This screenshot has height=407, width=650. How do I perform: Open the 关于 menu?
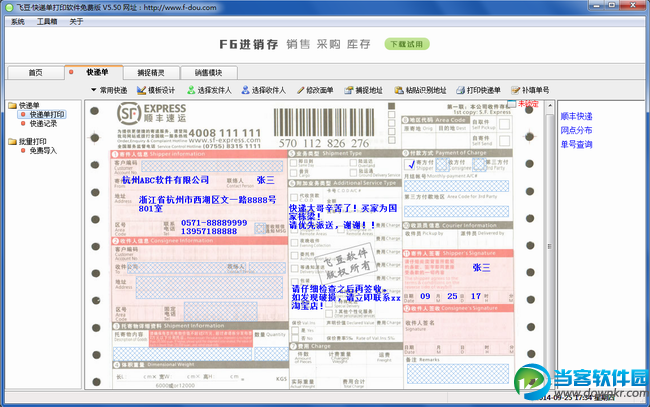coord(76,22)
